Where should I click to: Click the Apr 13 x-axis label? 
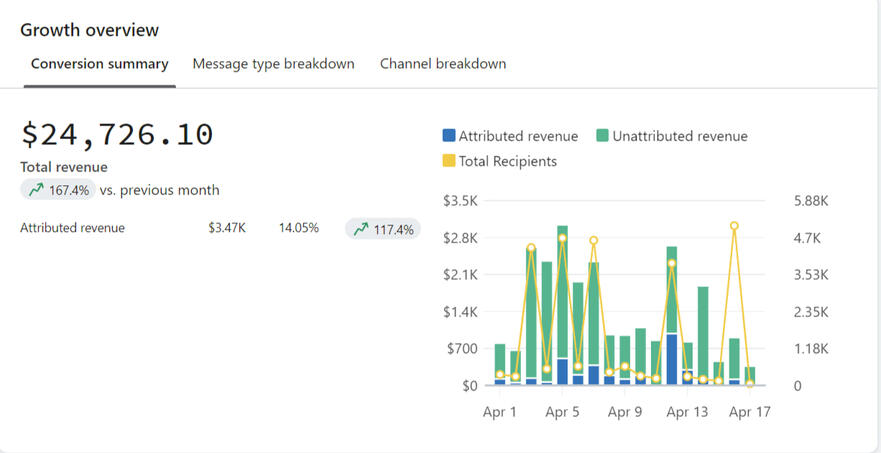tap(687, 412)
